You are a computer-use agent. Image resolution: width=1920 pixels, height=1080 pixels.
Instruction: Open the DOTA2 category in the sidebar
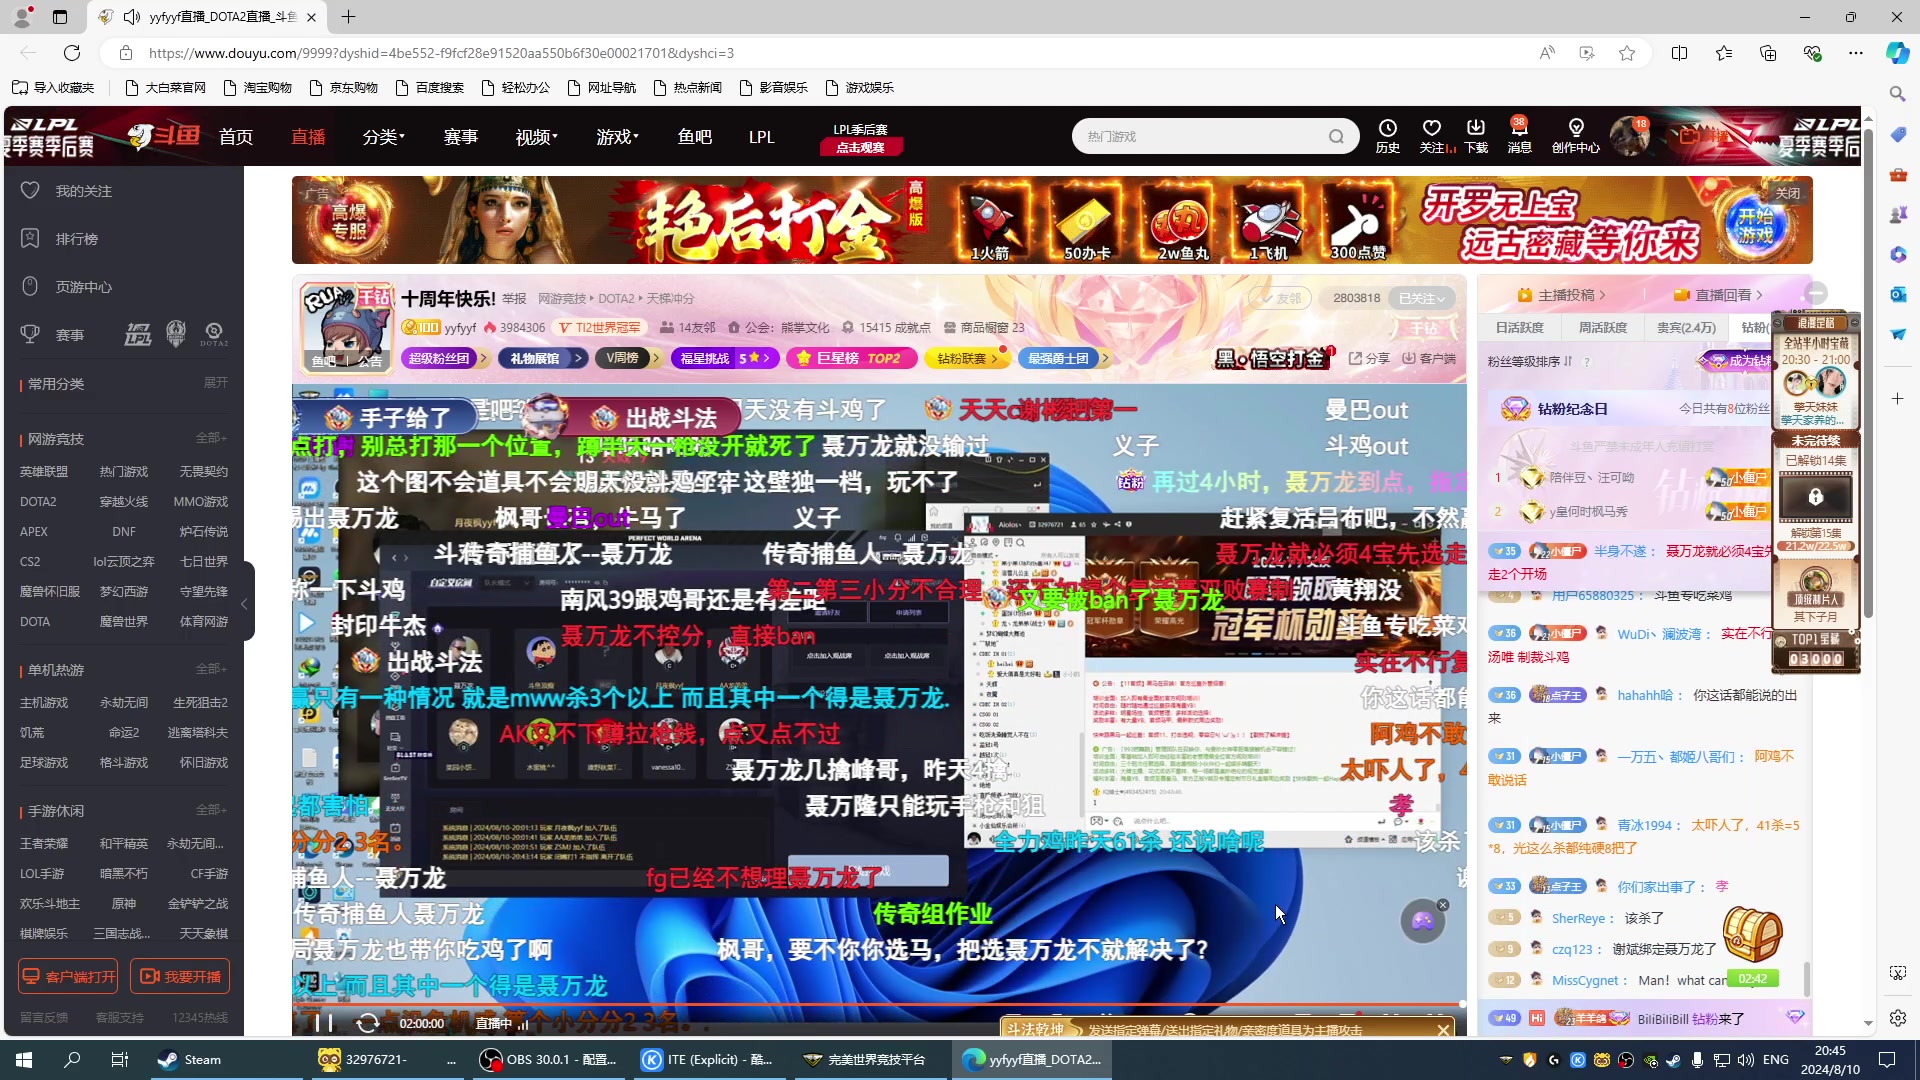coord(38,501)
